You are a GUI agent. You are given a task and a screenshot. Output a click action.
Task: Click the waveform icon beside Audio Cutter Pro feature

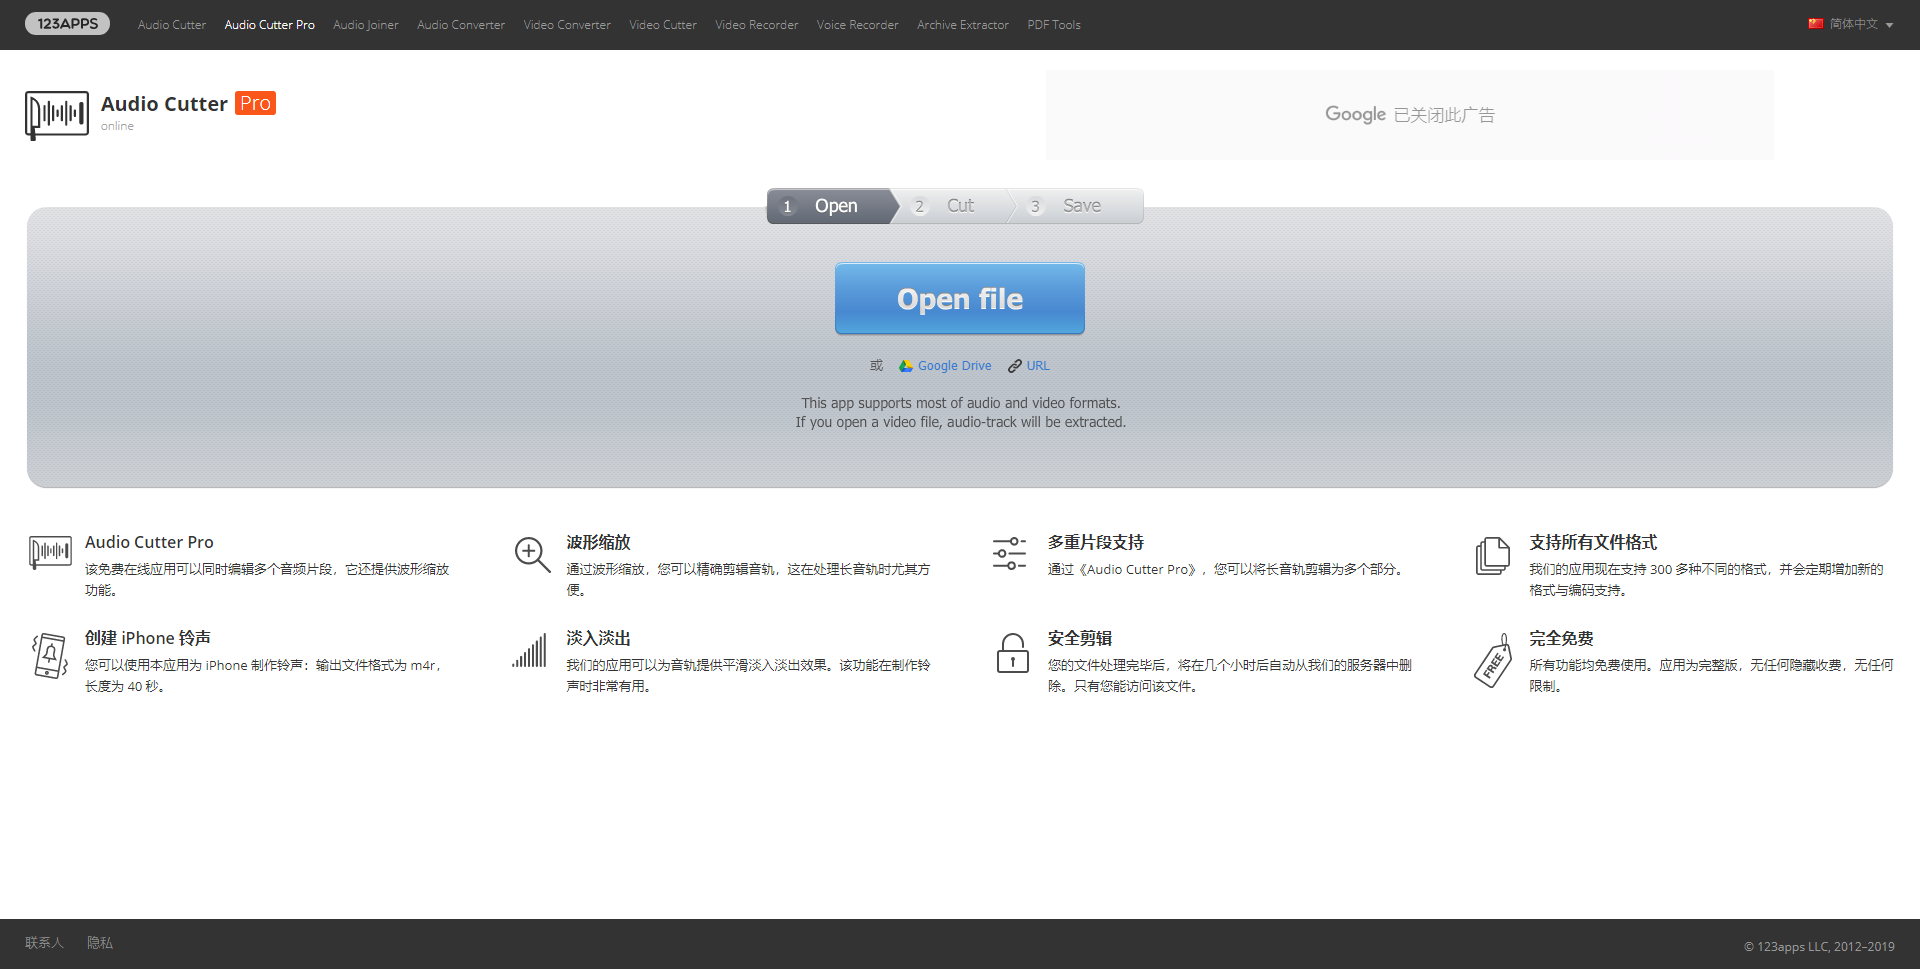point(50,552)
